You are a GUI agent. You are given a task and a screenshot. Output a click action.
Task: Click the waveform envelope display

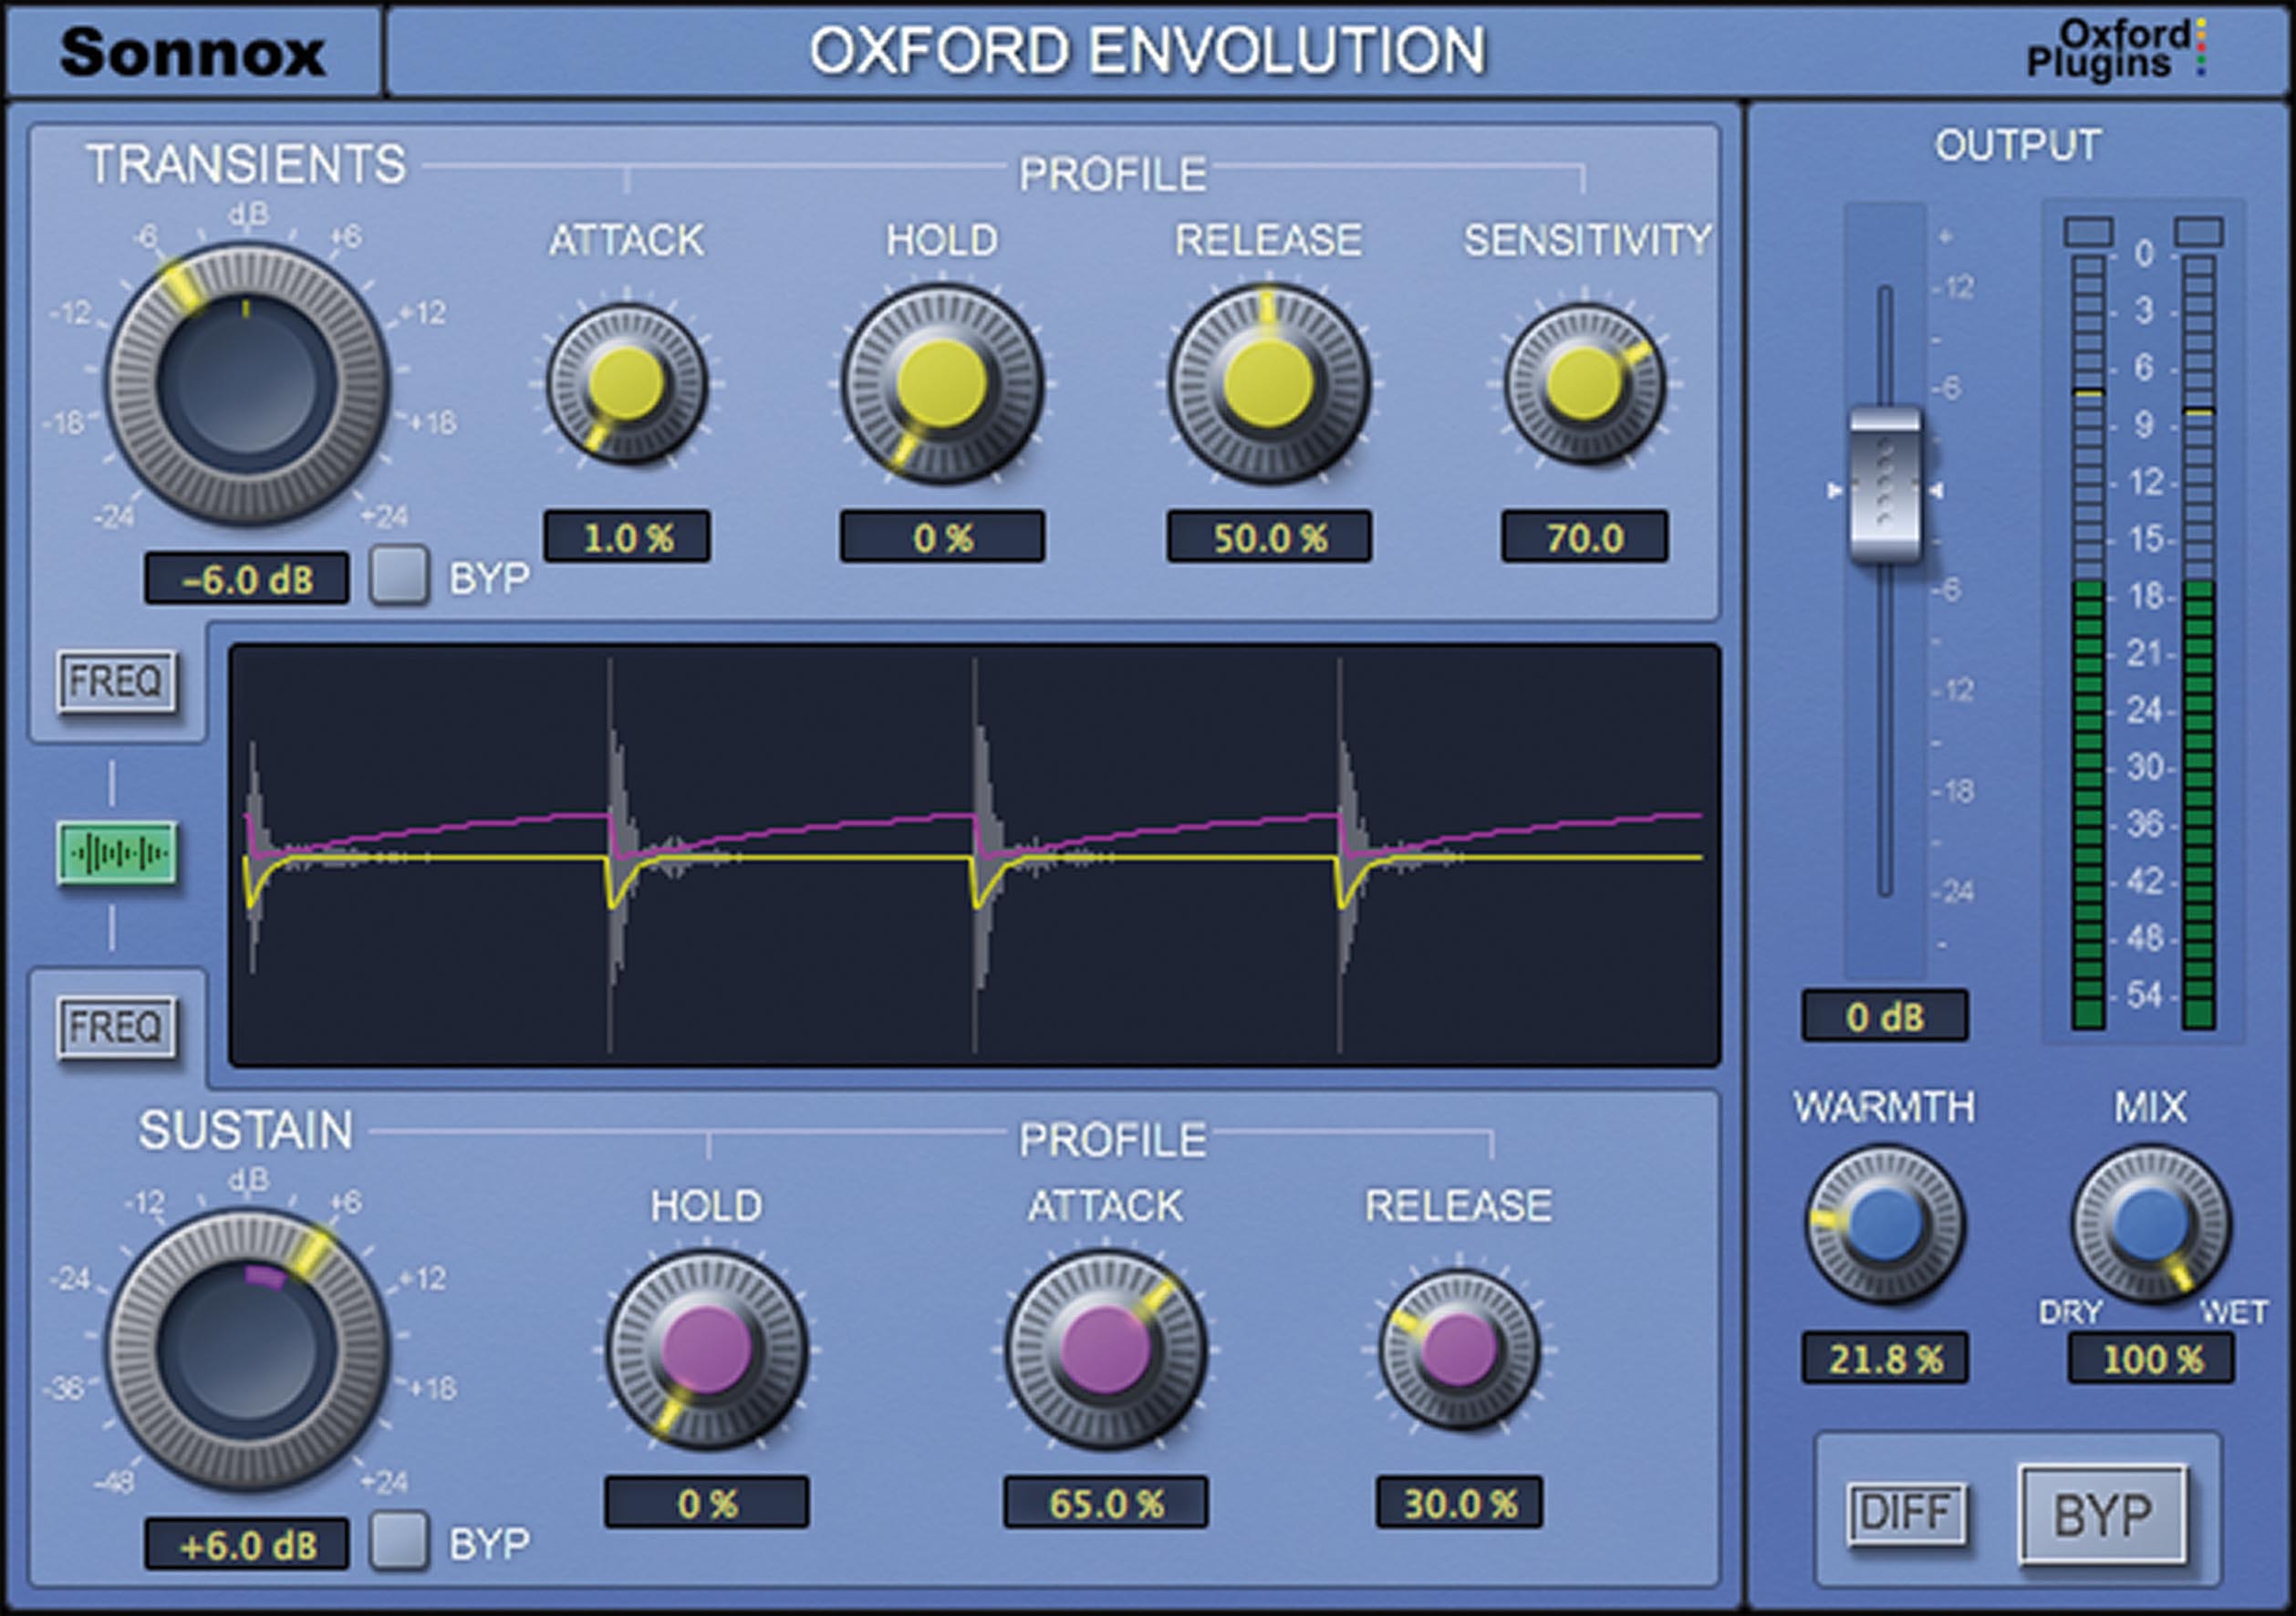pyautogui.click(x=975, y=856)
